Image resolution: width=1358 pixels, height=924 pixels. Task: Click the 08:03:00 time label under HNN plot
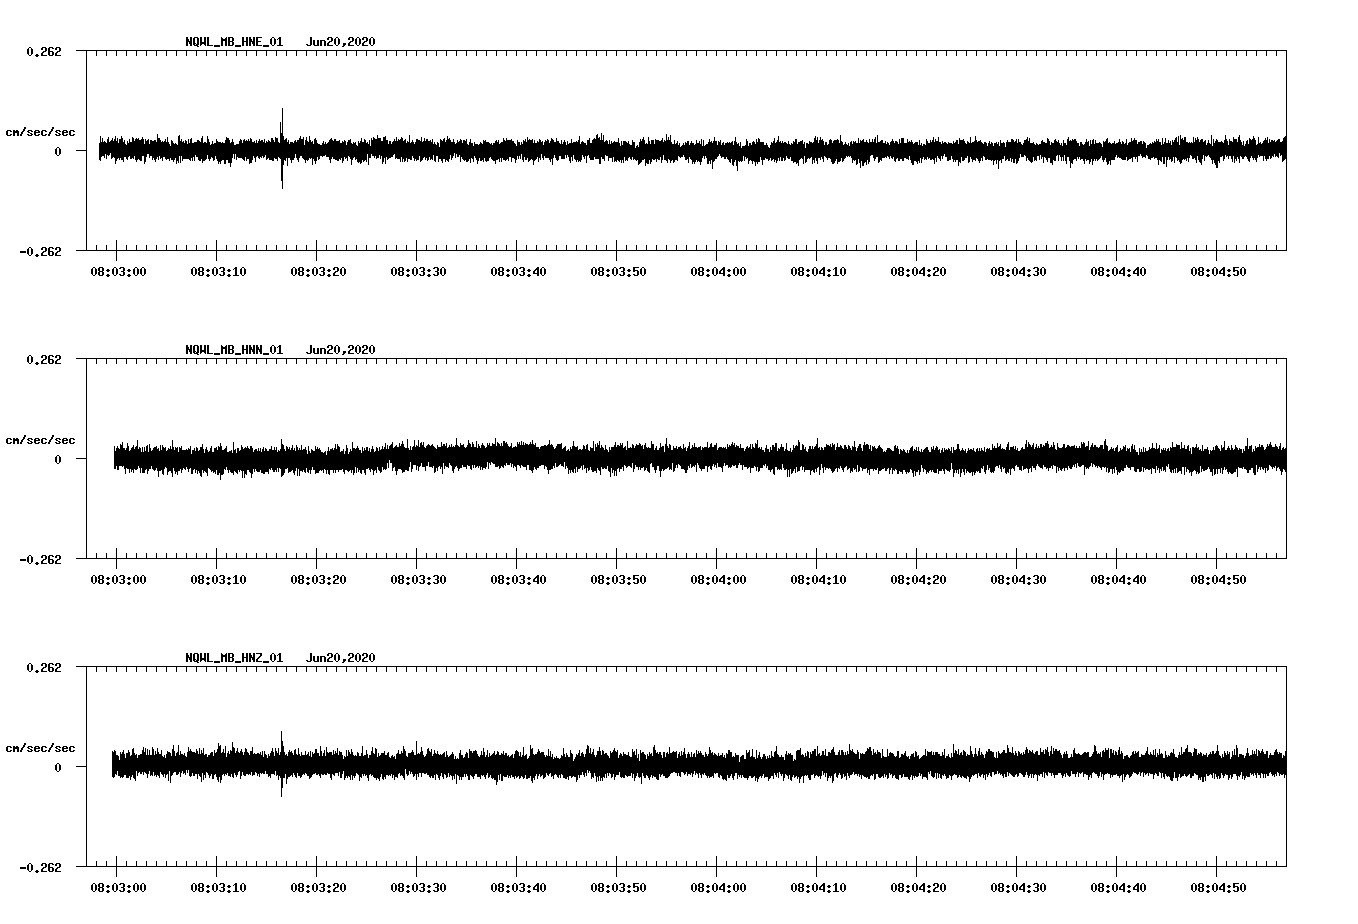pyautogui.click(x=118, y=580)
